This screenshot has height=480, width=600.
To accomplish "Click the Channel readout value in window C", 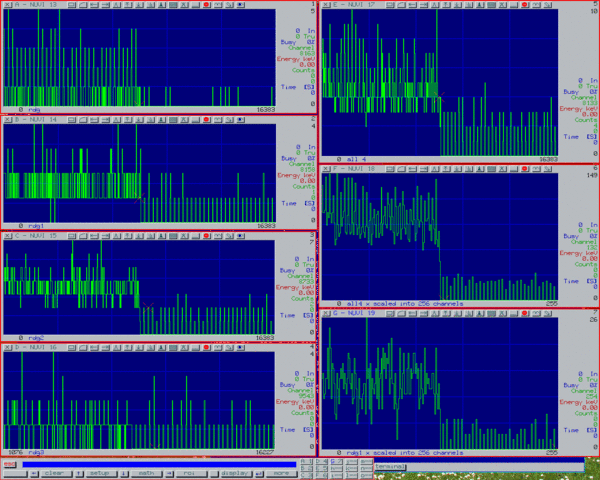I will (306, 281).
